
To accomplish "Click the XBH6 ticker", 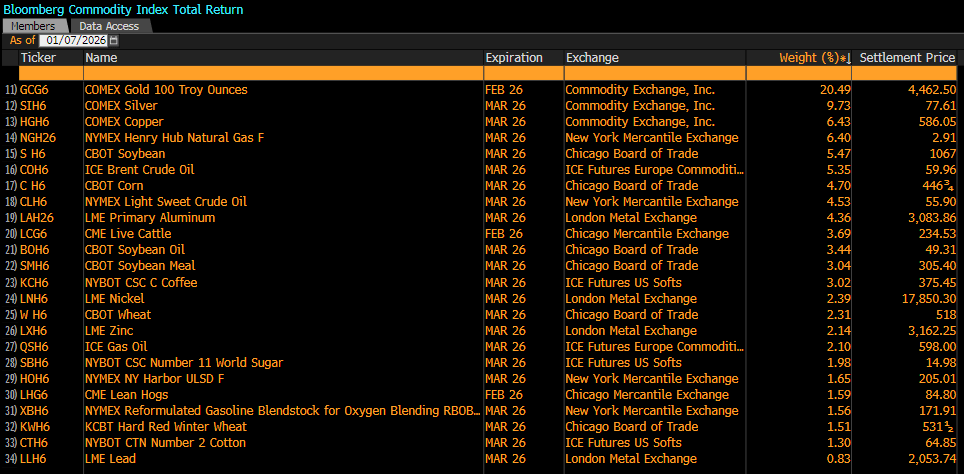I will pyautogui.click(x=34, y=411).
